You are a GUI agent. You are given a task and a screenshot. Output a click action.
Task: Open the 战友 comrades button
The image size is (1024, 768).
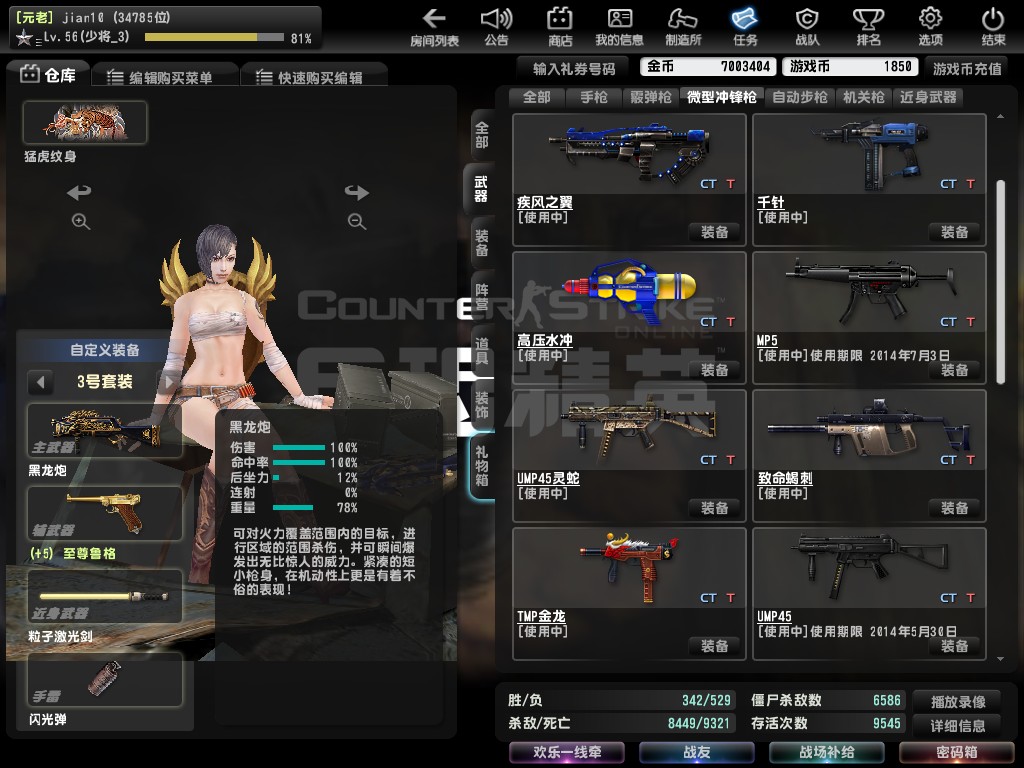pos(696,752)
